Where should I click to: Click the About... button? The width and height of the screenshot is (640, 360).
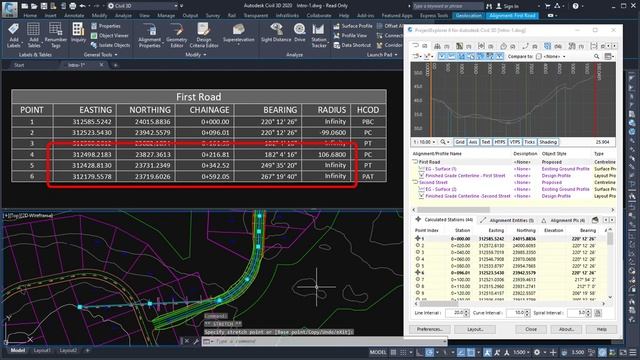point(566,329)
